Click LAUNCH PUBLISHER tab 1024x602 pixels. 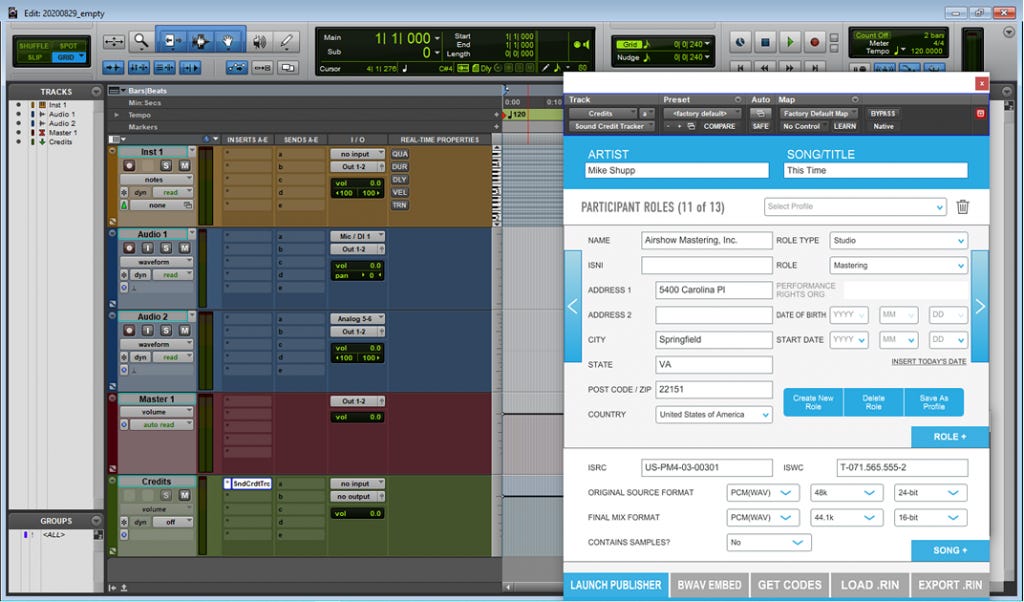(x=616, y=585)
